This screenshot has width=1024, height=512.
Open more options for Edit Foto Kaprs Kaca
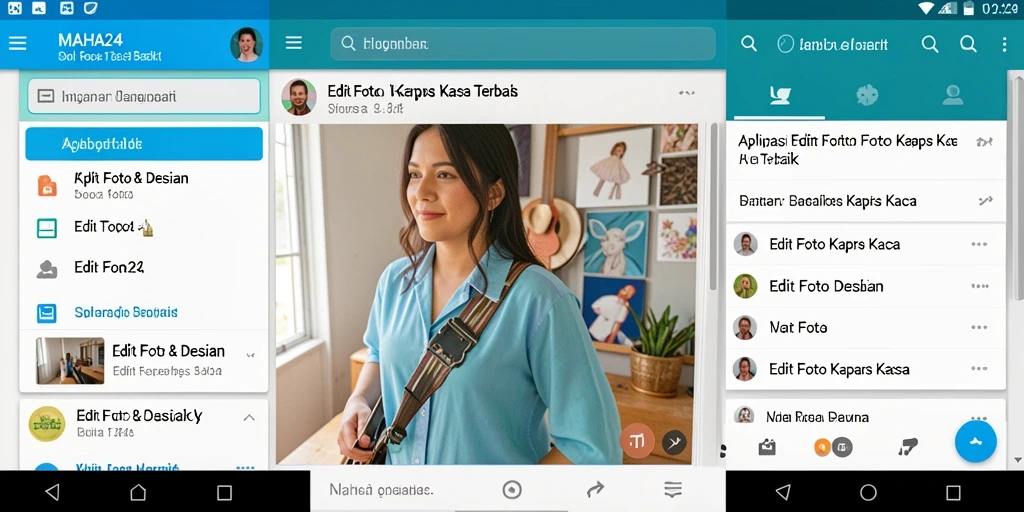point(979,244)
